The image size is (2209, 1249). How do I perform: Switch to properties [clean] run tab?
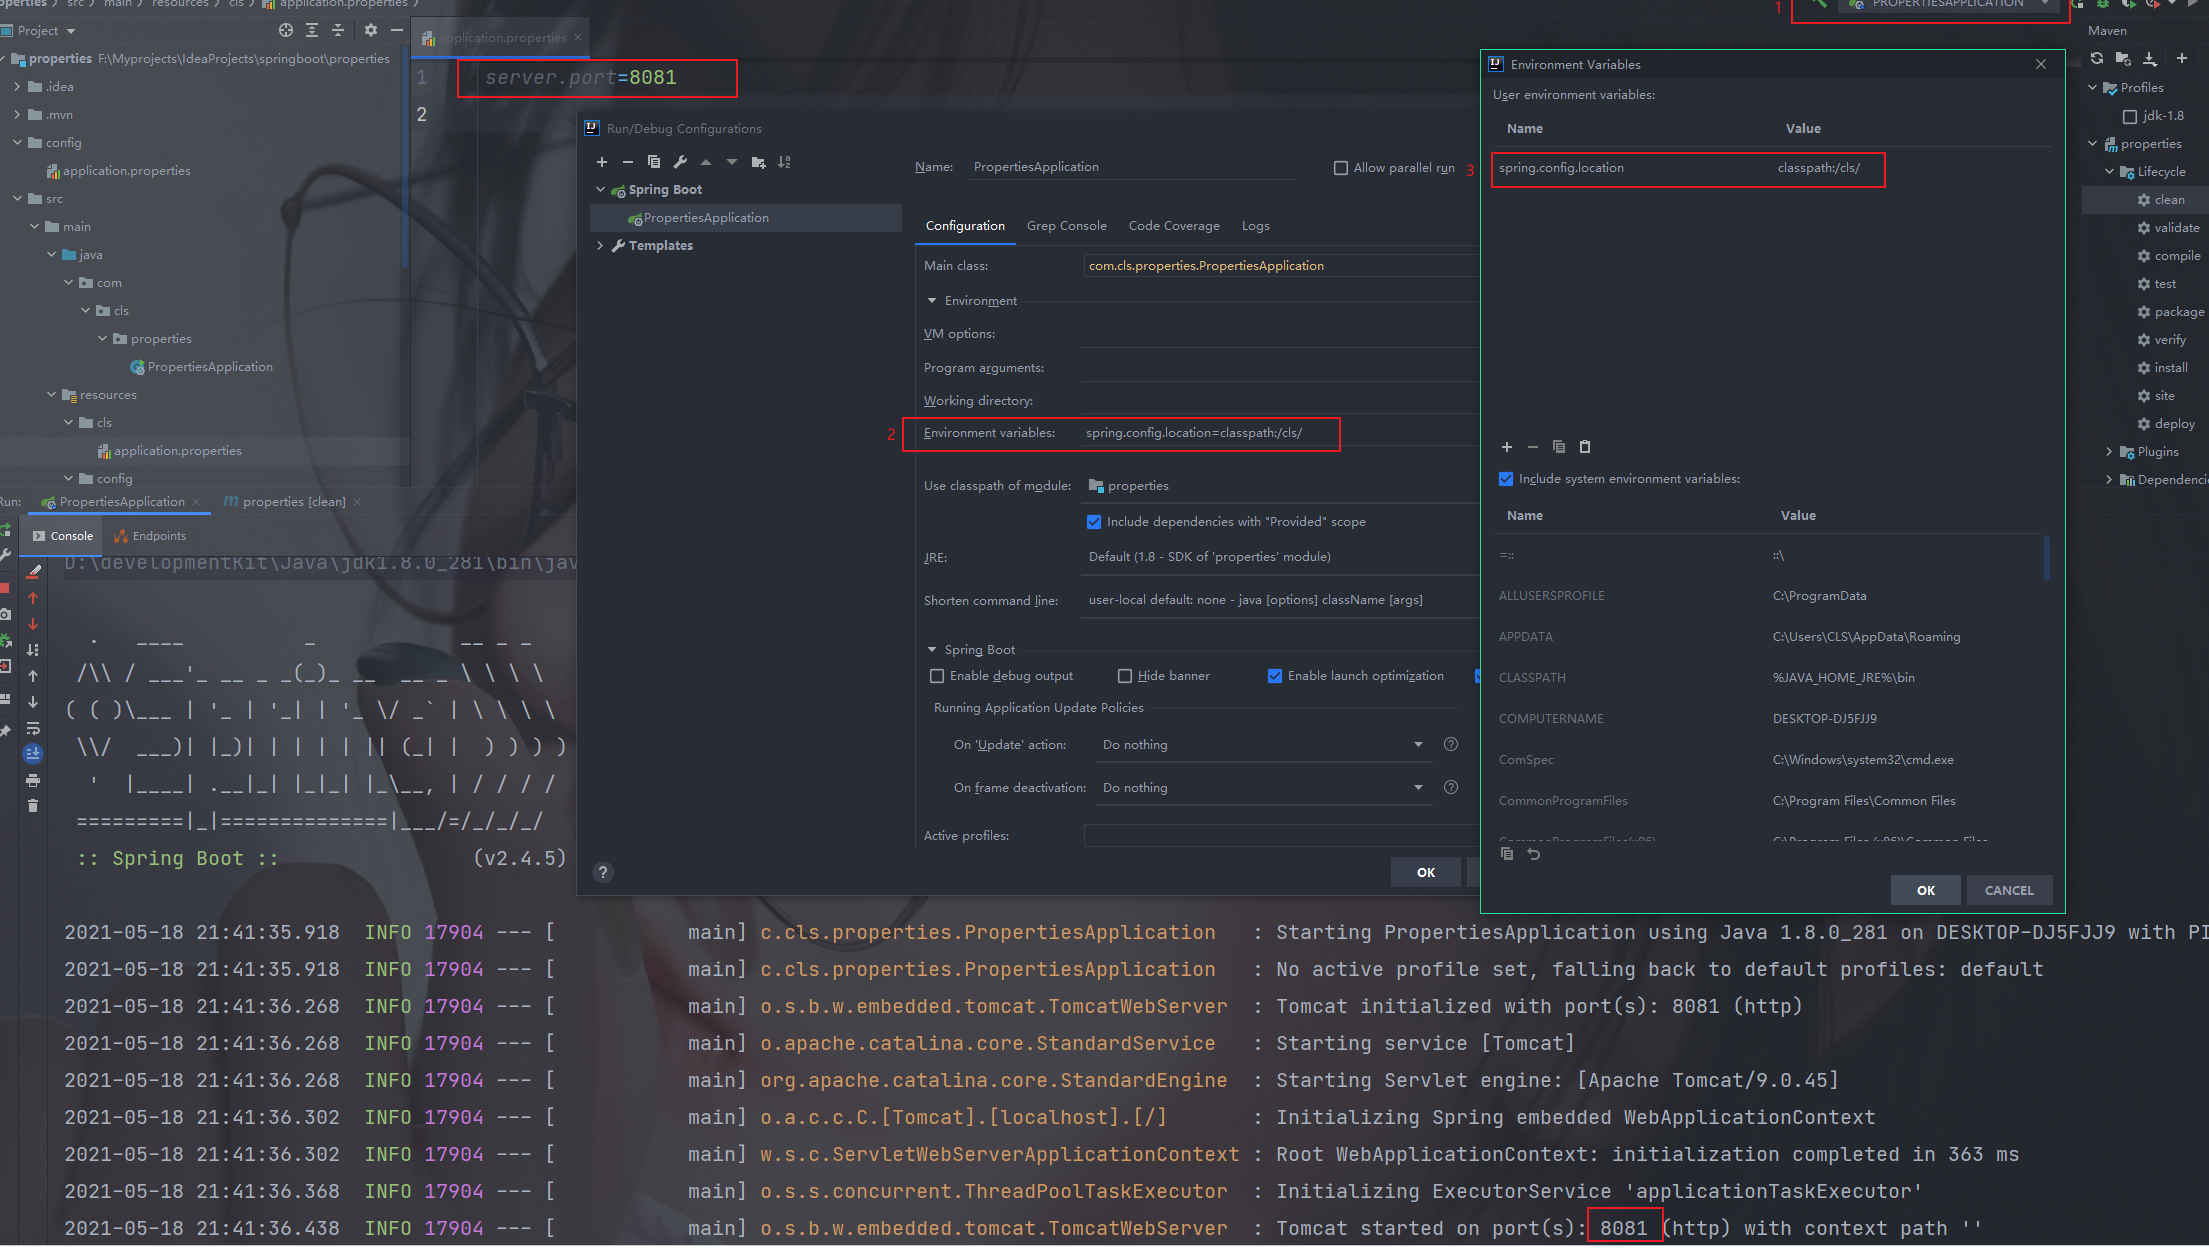click(x=284, y=502)
